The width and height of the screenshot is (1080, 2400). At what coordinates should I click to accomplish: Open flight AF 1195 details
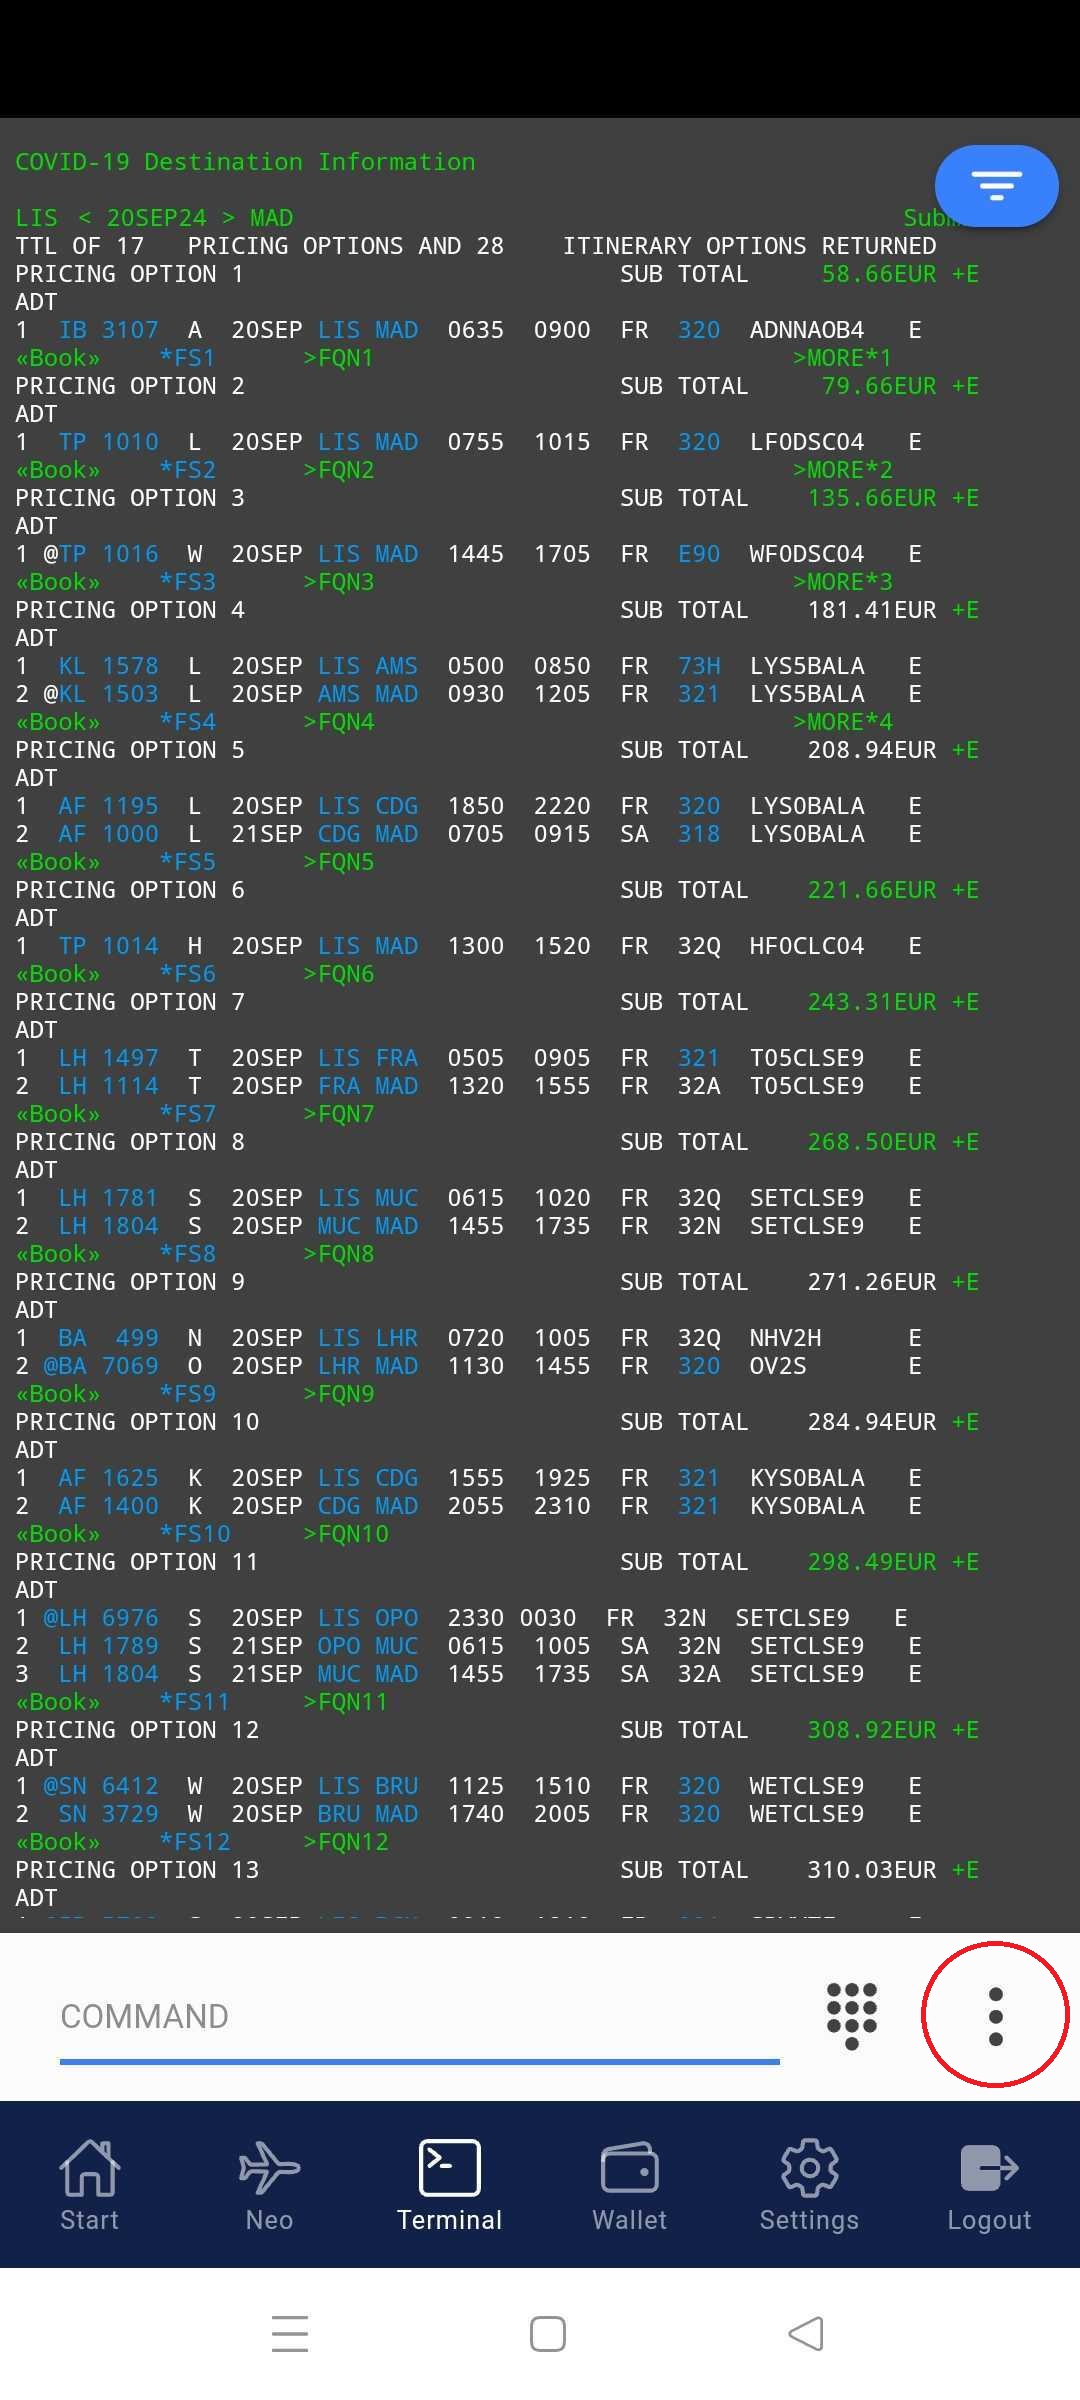tap(108, 806)
